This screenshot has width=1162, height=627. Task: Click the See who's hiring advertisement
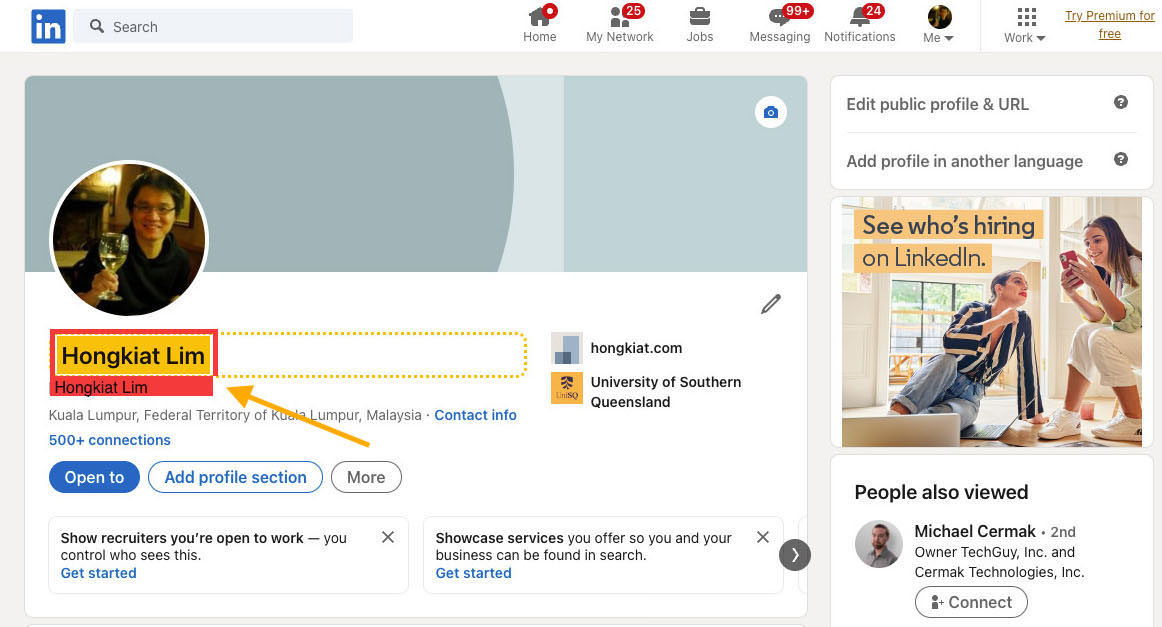(992, 322)
